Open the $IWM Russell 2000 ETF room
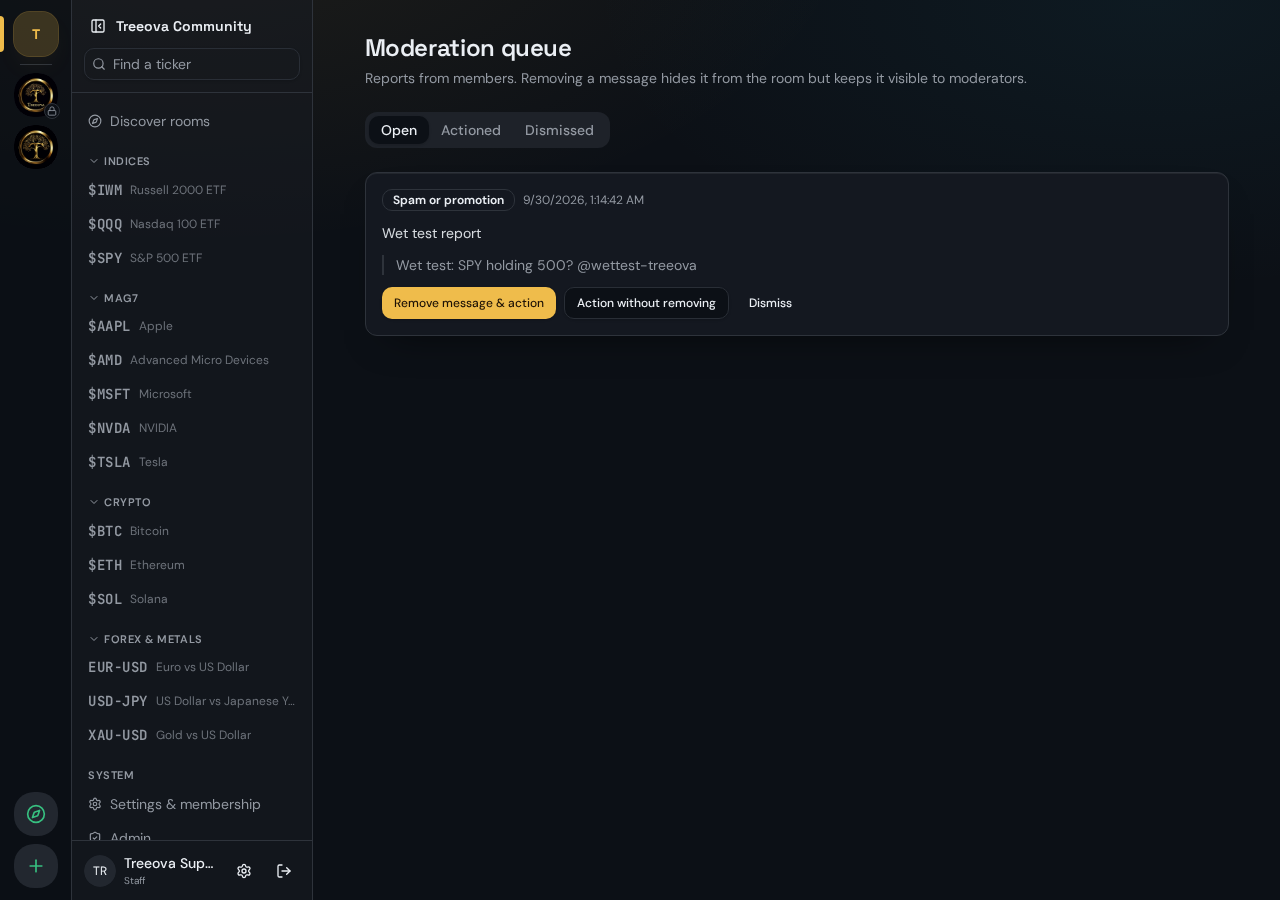This screenshot has height=900, width=1280. tap(192, 190)
